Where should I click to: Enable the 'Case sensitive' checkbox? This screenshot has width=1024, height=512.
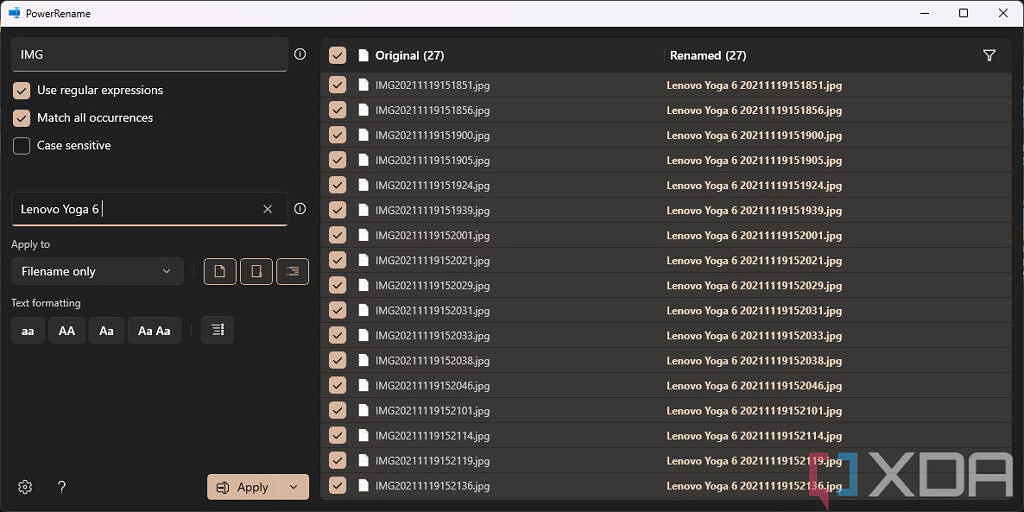coord(21,146)
